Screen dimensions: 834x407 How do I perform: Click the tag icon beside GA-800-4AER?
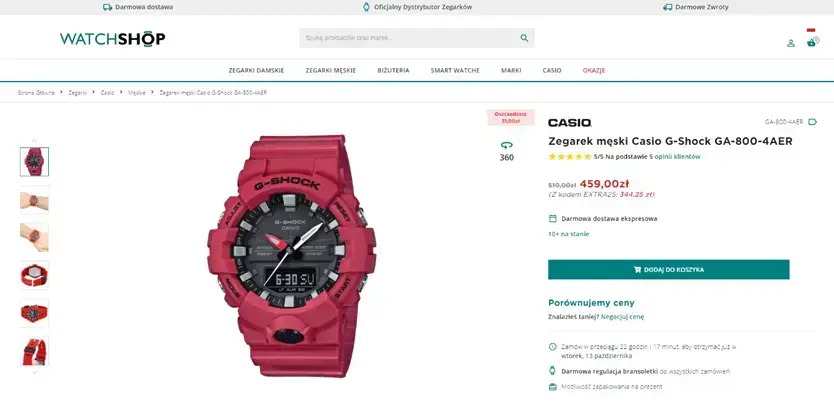(x=812, y=122)
